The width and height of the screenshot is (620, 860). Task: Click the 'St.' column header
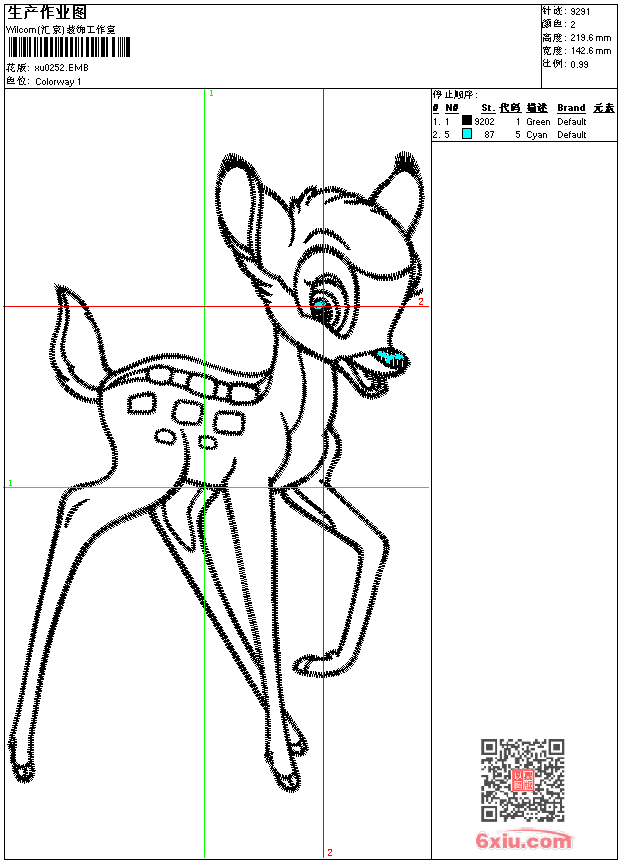488,108
